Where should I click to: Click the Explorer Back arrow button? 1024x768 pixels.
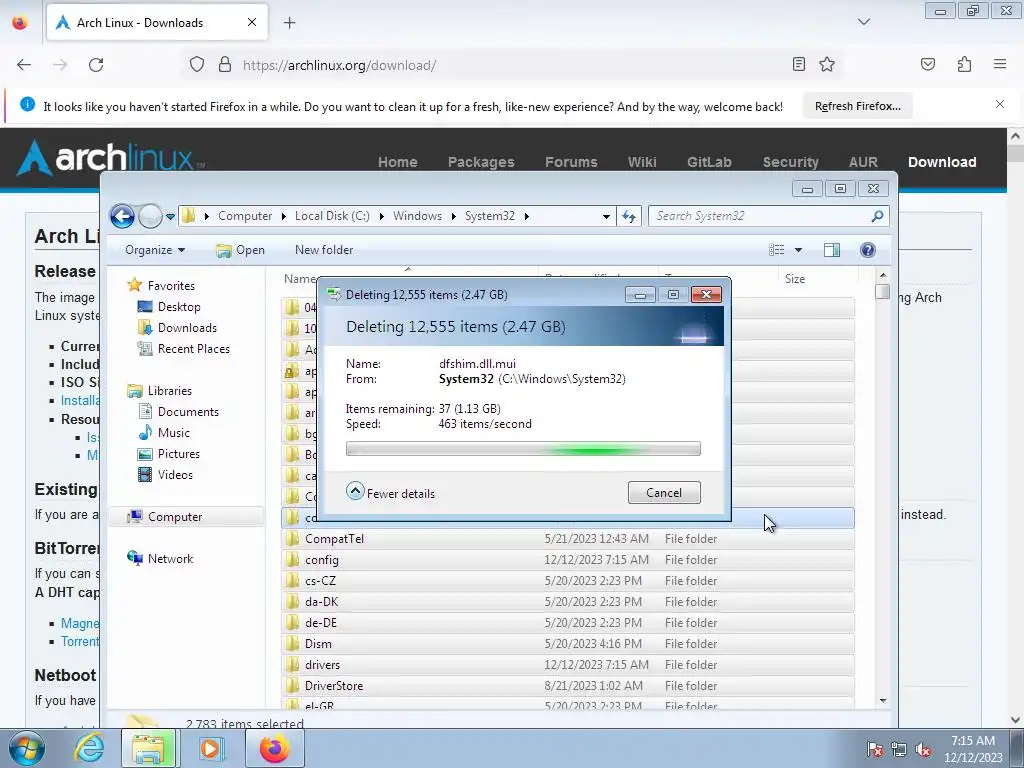pyautogui.click(x=122, y=216)
